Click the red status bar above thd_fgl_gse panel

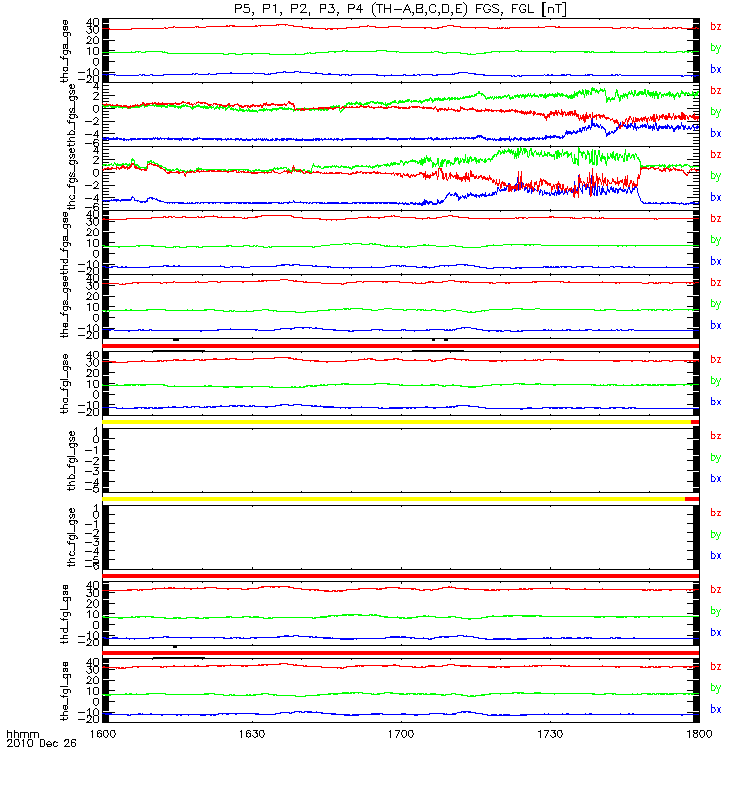[x=401, y=576]
